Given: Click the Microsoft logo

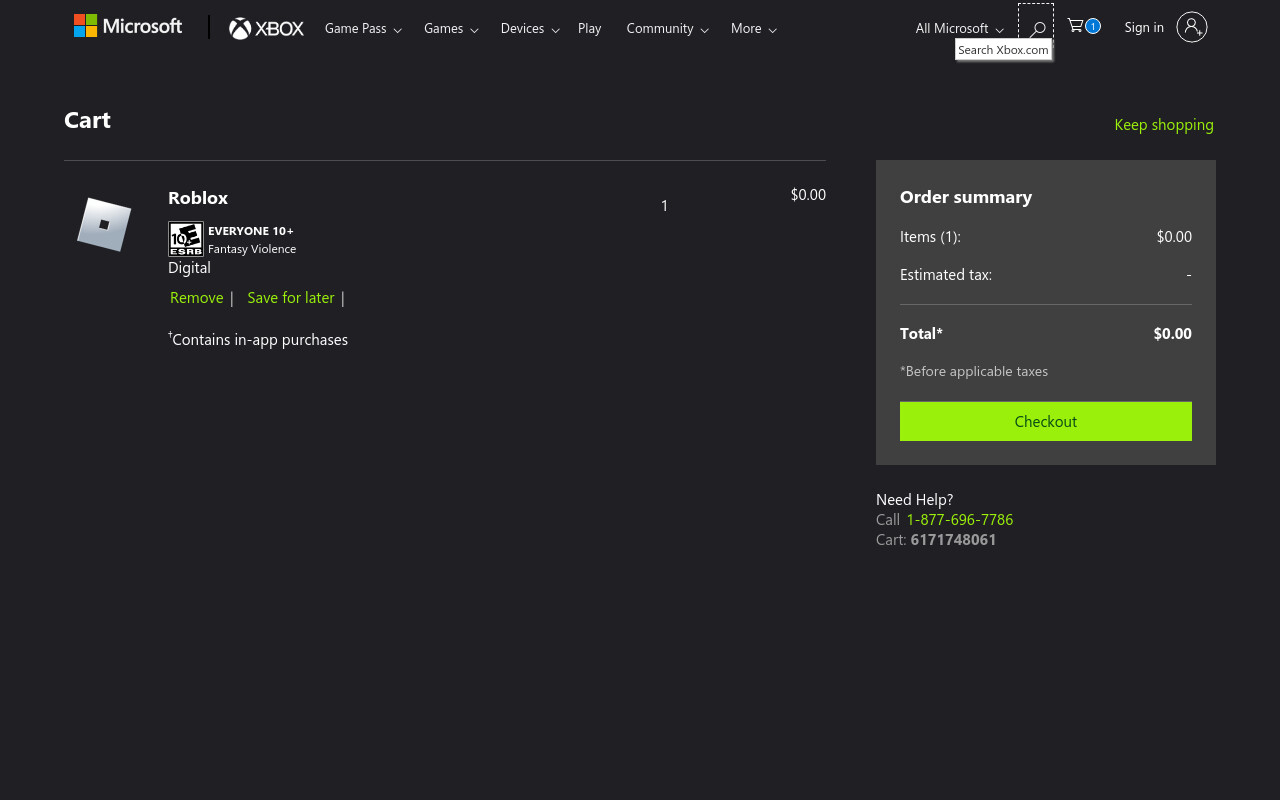Looking at the screenshot, I should pos(128,26).
